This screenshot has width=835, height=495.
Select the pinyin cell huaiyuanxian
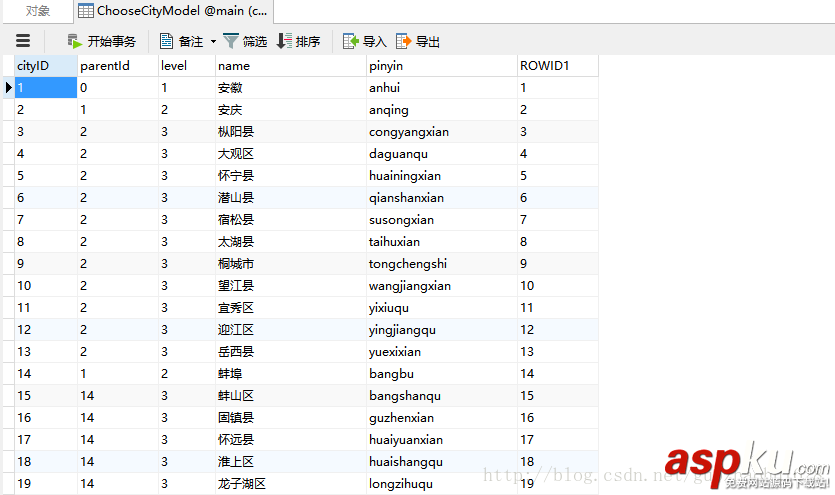[442, 440]
